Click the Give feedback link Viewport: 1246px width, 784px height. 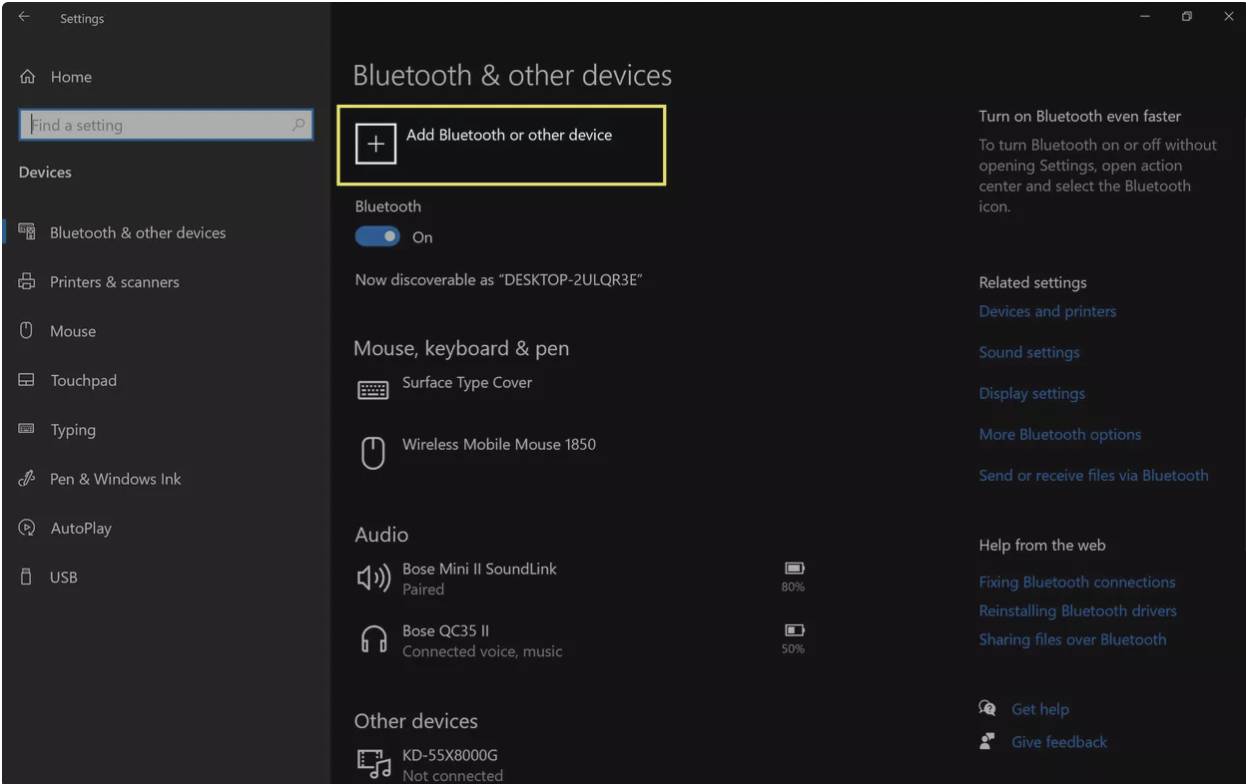pos(1059,742)
